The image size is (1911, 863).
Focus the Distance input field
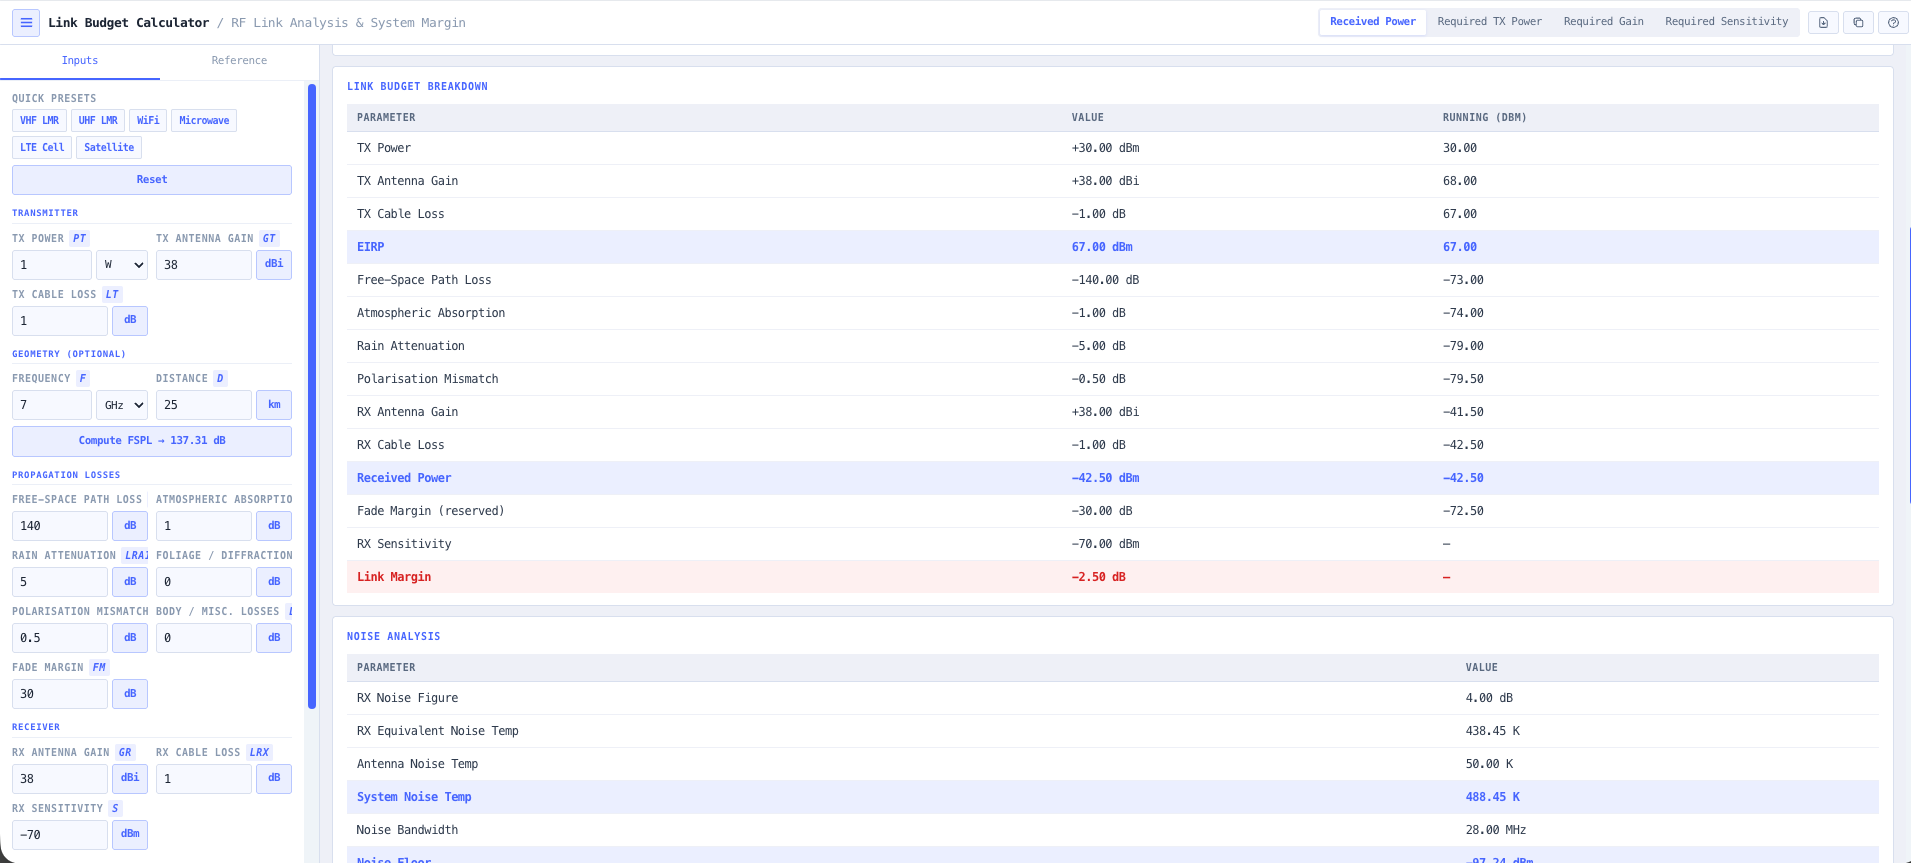point(204,405)
